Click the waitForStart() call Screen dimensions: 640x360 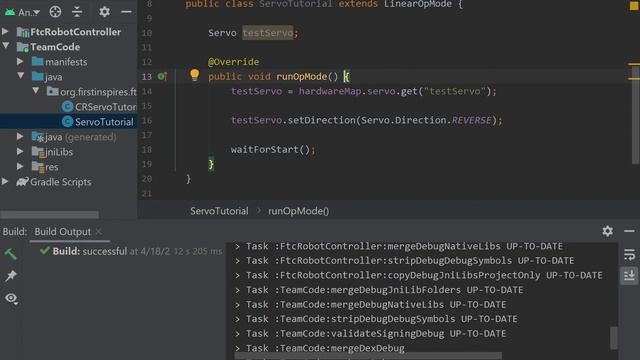pyautogui.click(x=273, y=149)
